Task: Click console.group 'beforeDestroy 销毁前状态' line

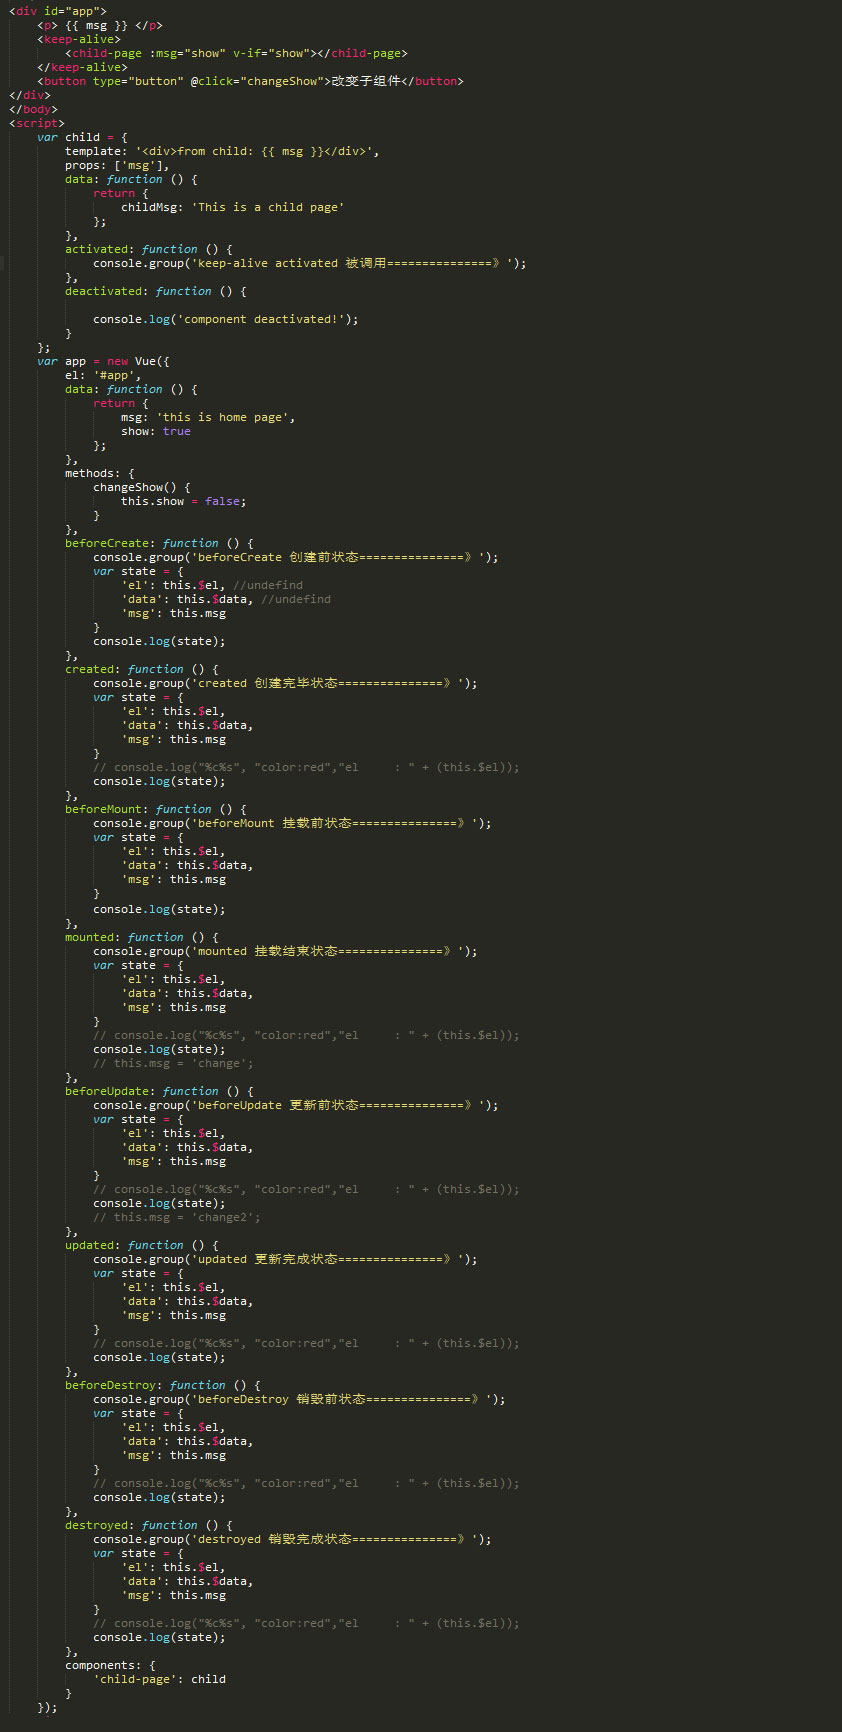Action: click(x=299, y=1399)
